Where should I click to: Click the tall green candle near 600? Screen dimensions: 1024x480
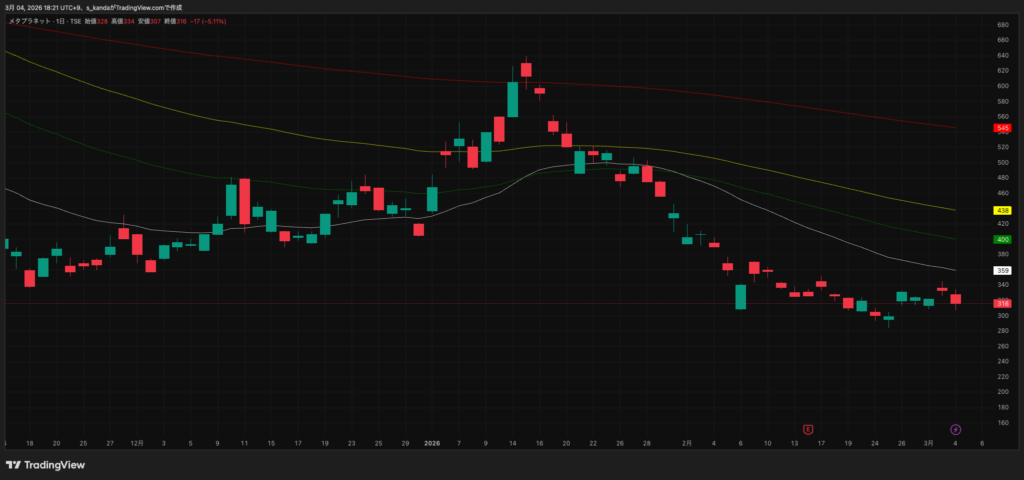(512, 99)
